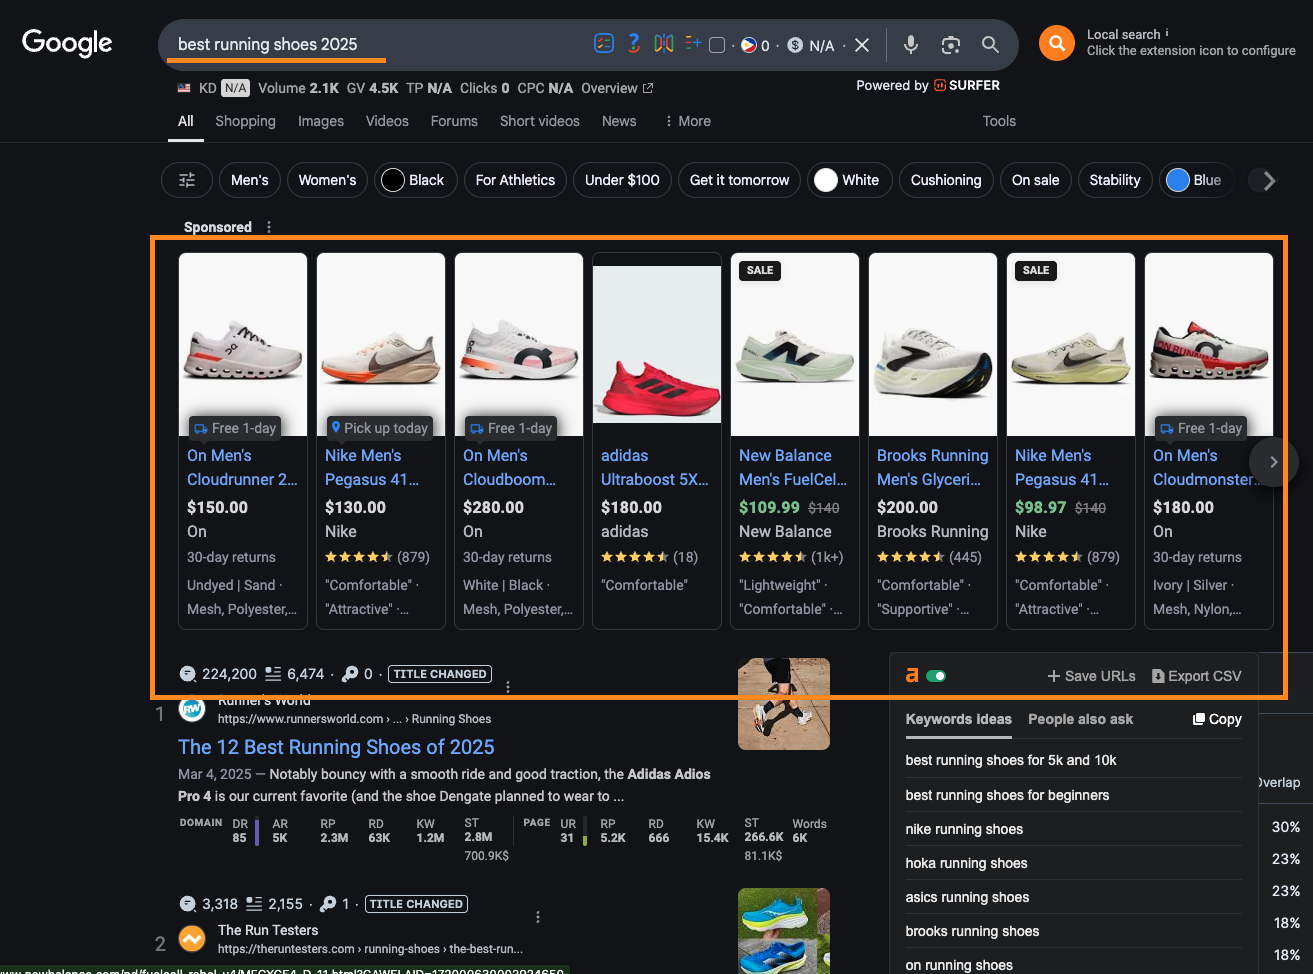The width and height of the screenshot is (1313, 974).
Task: Switch to People also ask tab
Action: tap(1080, 719)
